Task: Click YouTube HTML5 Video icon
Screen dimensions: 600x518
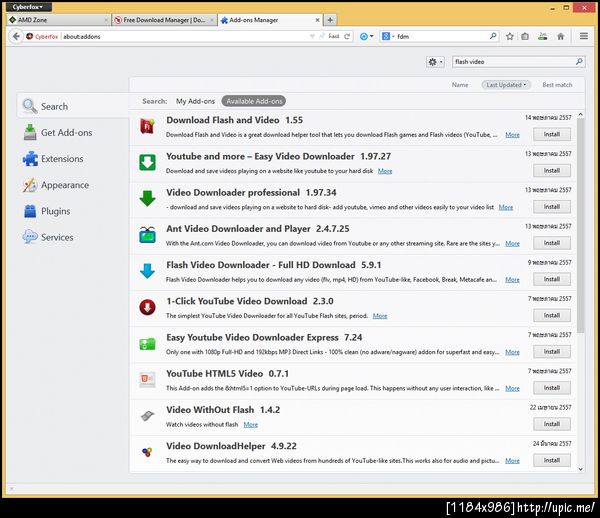Action: [147, 379]
